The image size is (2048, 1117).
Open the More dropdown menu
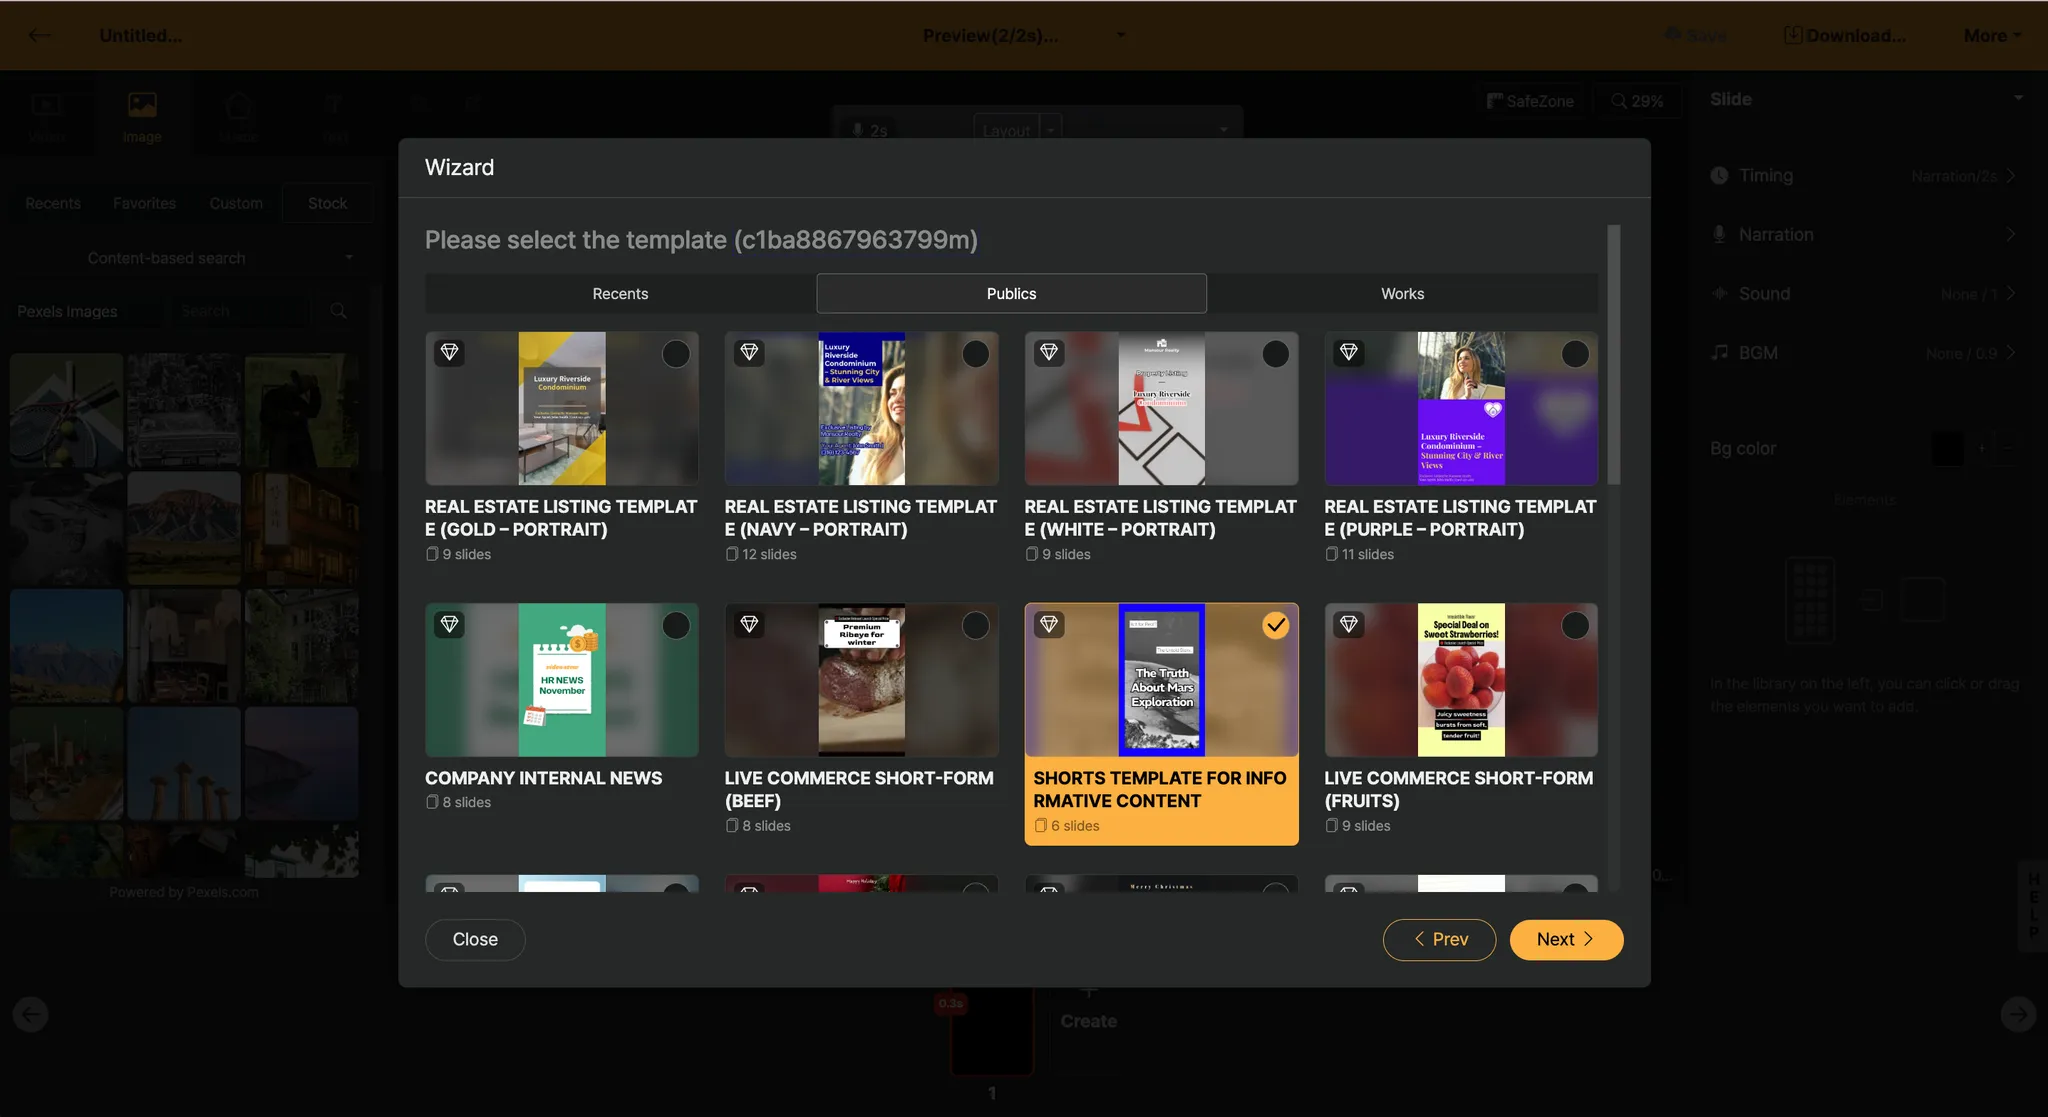[x=1992, y=35]
